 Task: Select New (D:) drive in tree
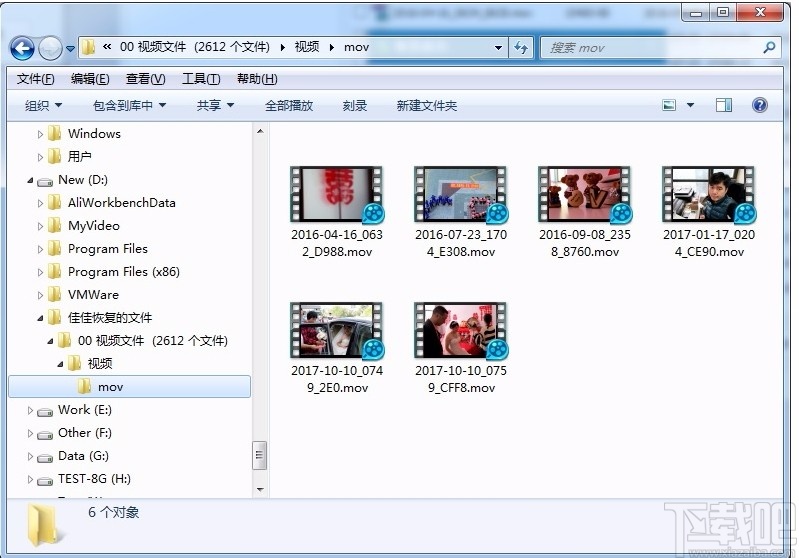[x=83, y=180]
